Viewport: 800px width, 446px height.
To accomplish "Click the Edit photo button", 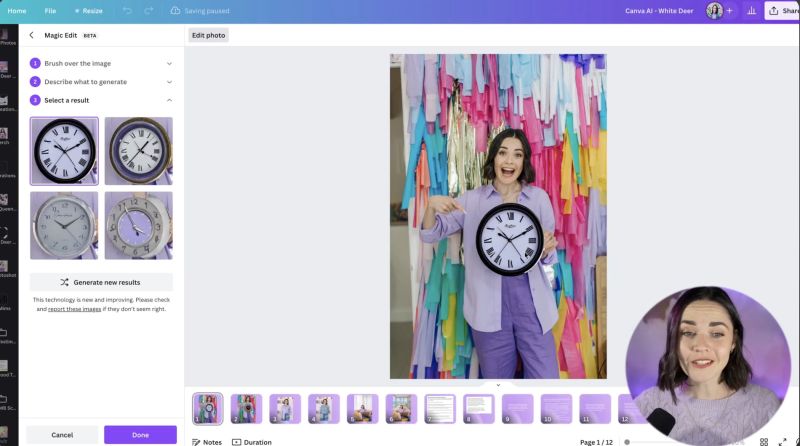I will coord(208,35).
